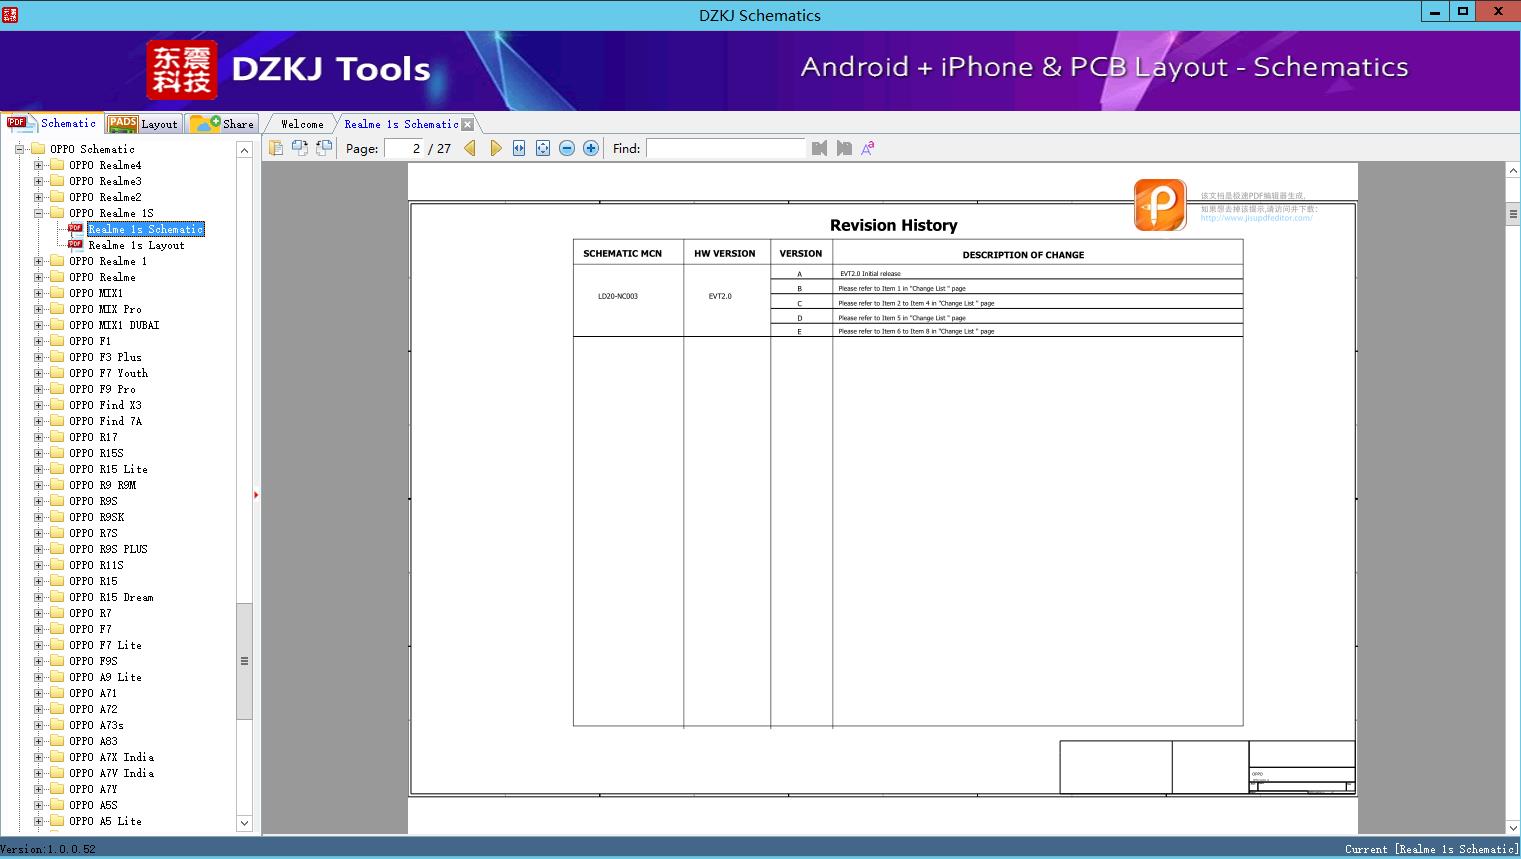The width and height of the screenshot is (1521, 859).
Task: Click the red side-panel collapse arrow
Action: (256, 495)
